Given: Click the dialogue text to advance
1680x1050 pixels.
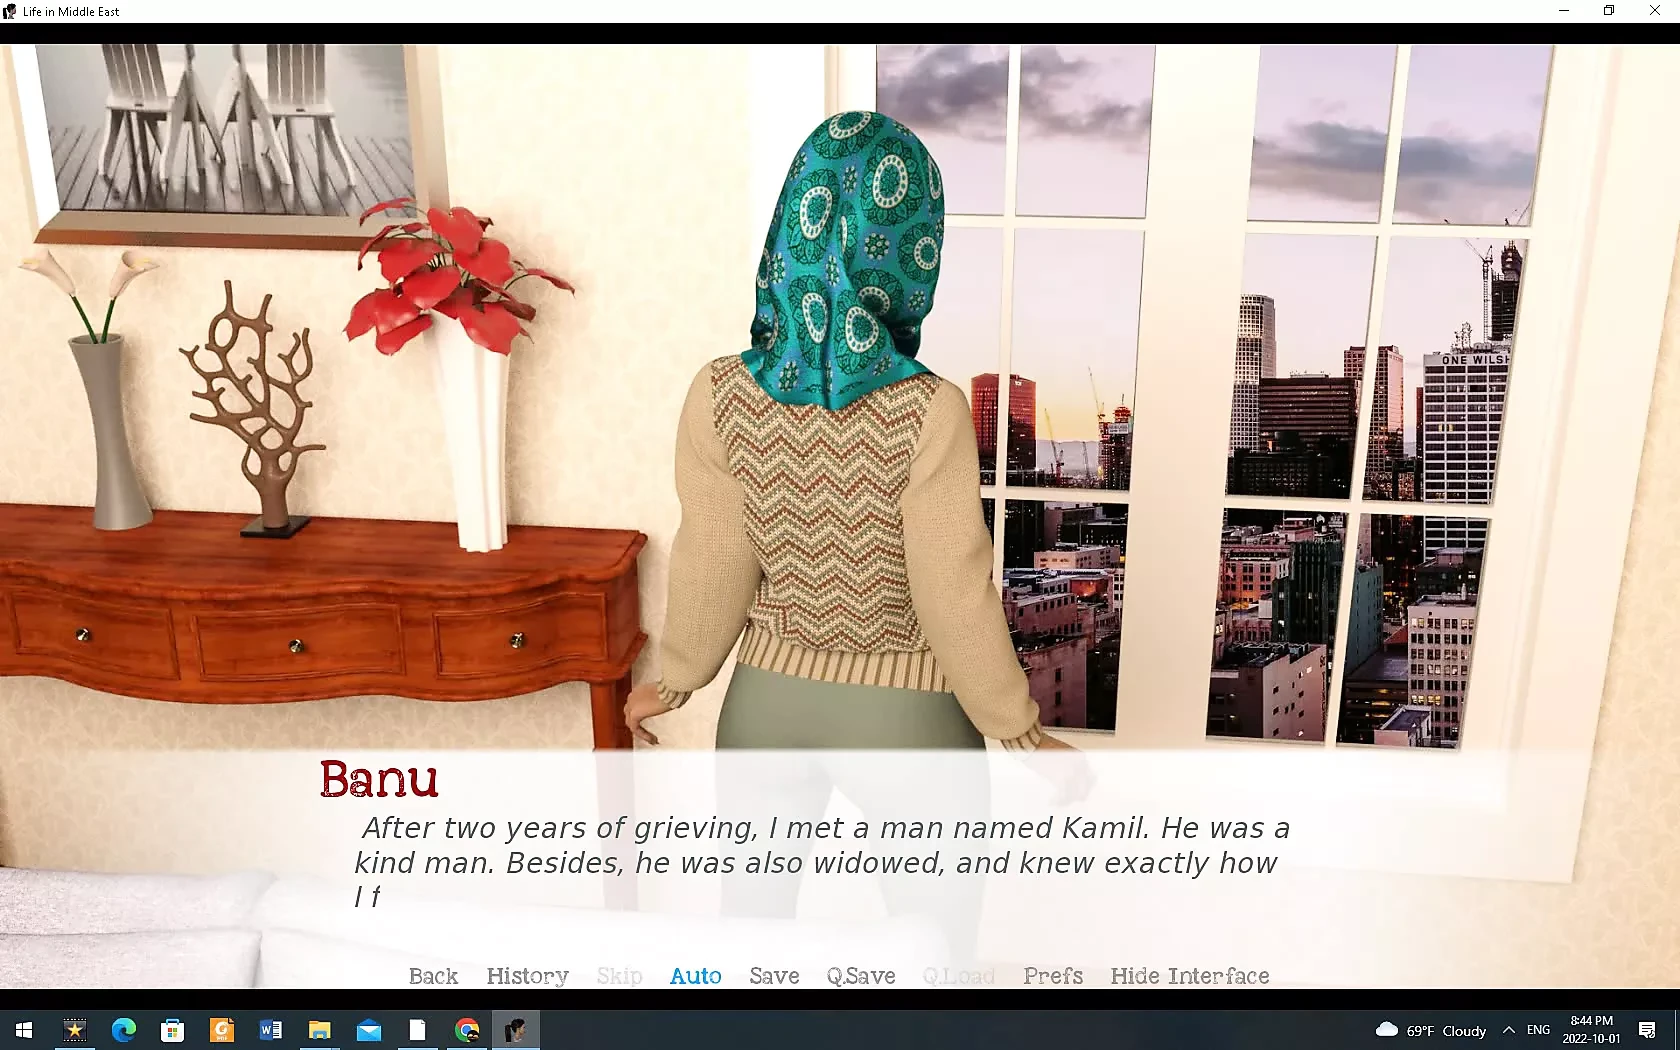Looking at the screenshot, I should [x=822, y=862].
